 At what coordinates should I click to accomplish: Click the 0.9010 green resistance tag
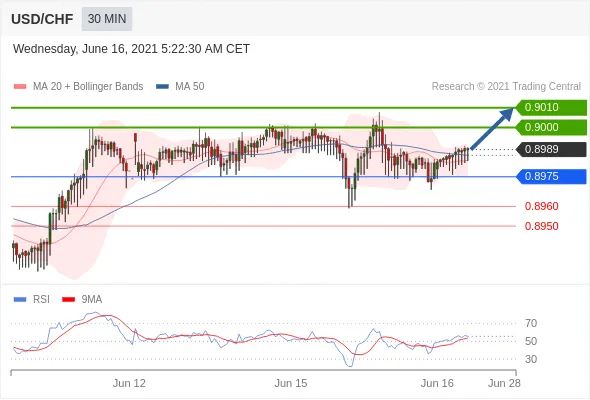tap(551, 107)
